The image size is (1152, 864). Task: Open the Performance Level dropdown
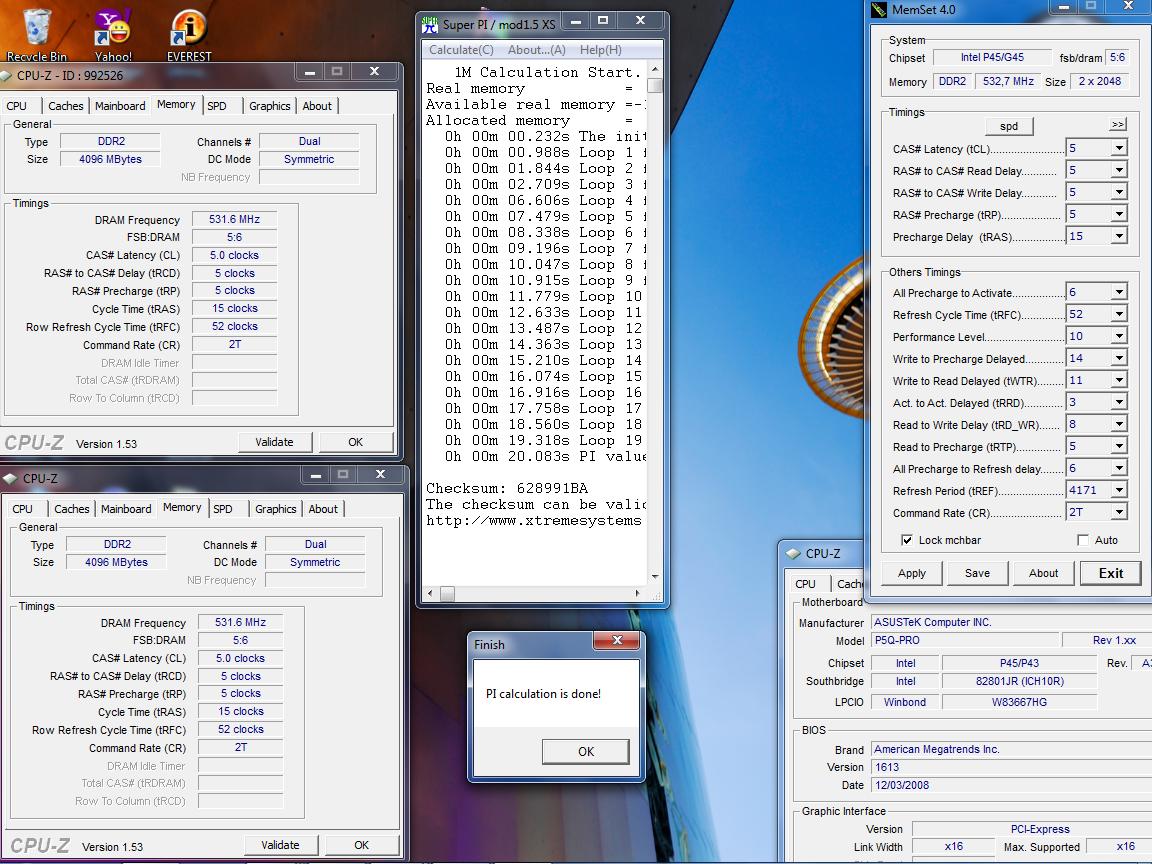[x=1118, y=336]
